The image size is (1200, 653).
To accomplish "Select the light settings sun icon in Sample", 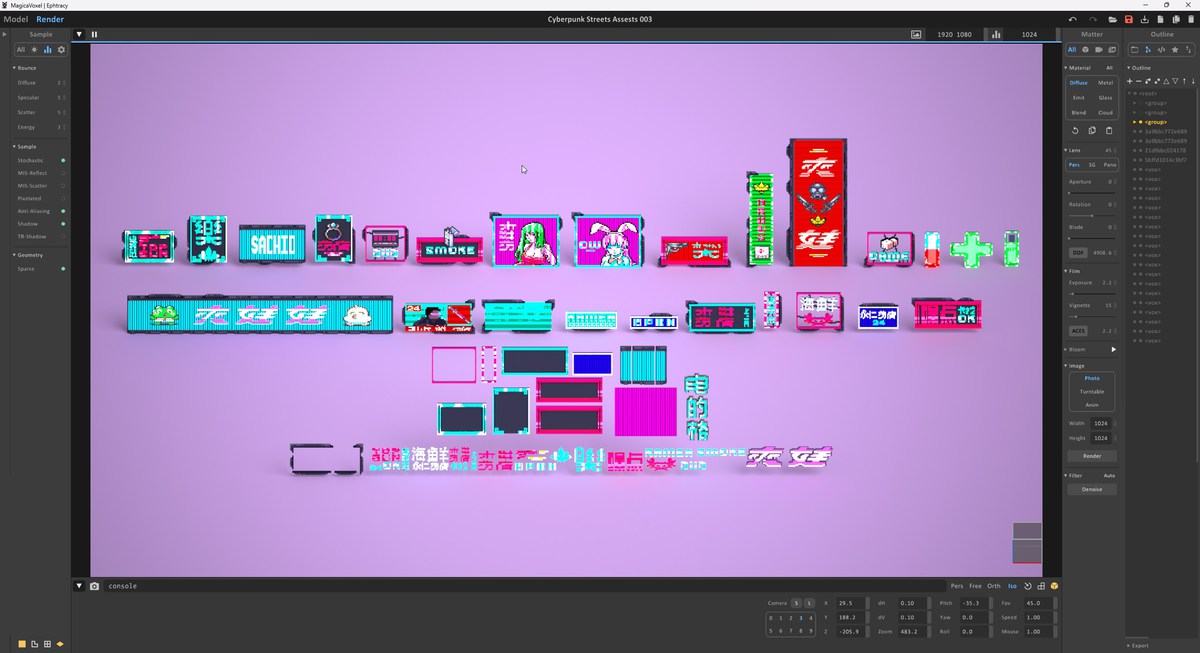I will pos(34,49).
